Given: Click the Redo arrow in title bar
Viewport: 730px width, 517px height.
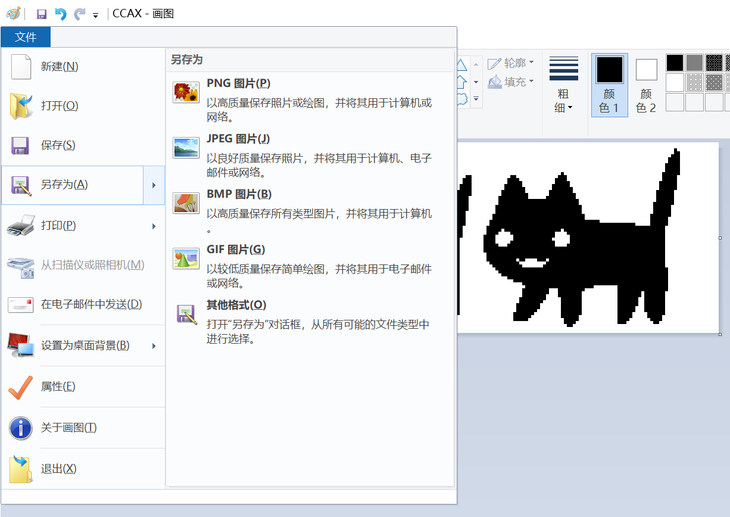Looking at the screenshot, I should point(80,14).
